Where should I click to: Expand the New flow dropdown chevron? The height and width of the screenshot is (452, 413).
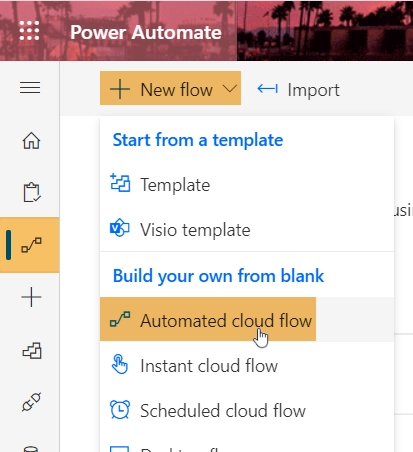230,89
